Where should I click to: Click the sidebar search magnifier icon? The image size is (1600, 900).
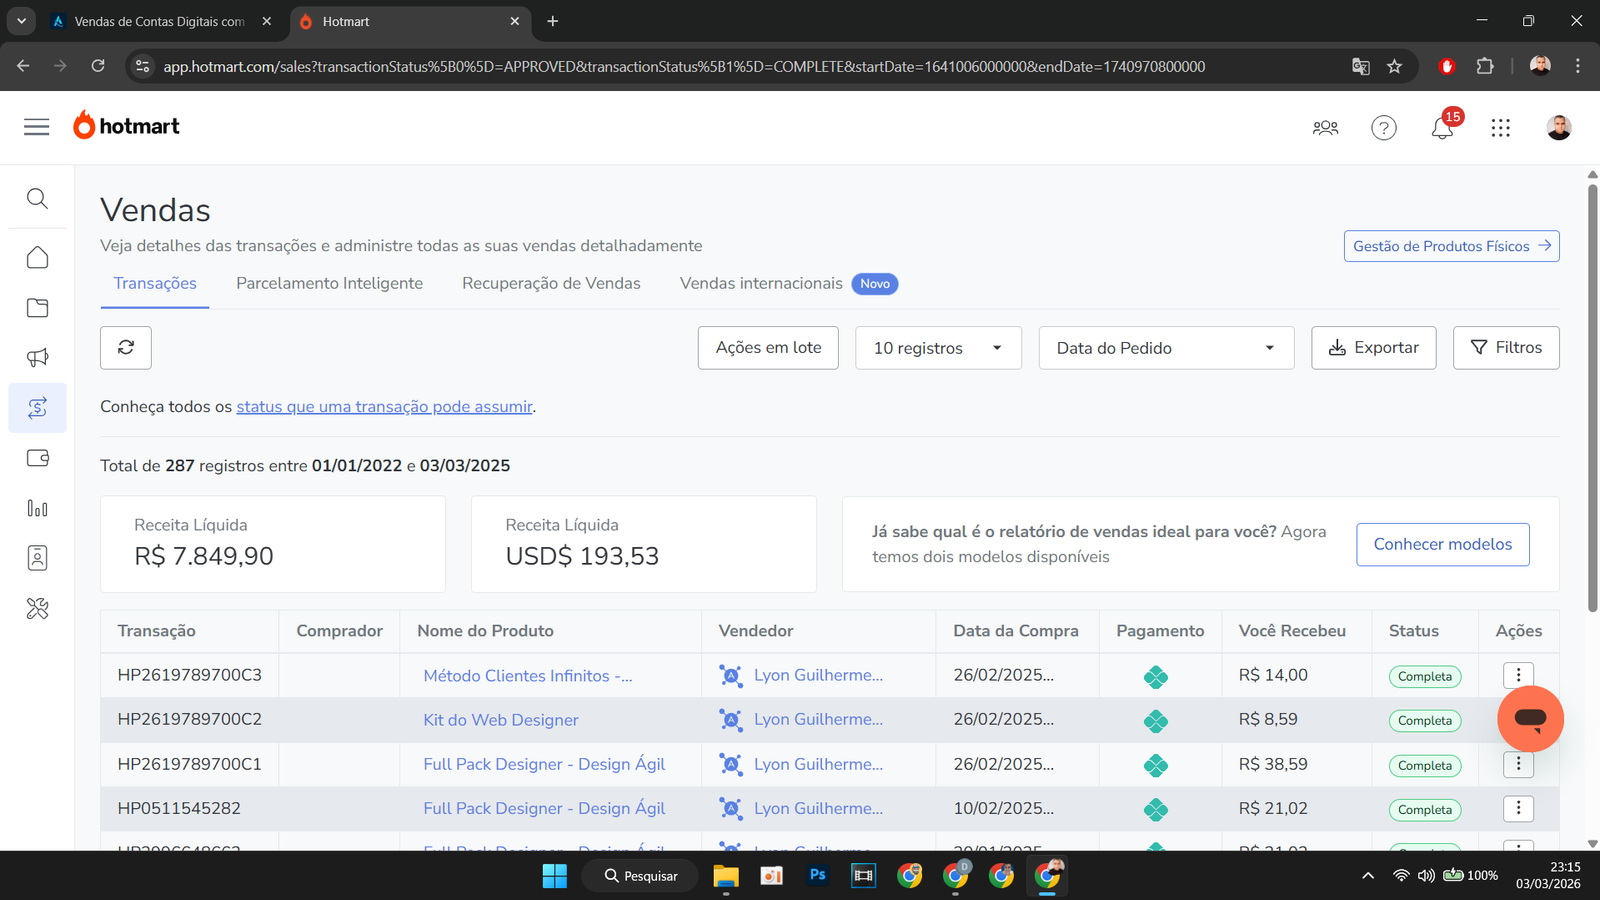click(37, 198)
